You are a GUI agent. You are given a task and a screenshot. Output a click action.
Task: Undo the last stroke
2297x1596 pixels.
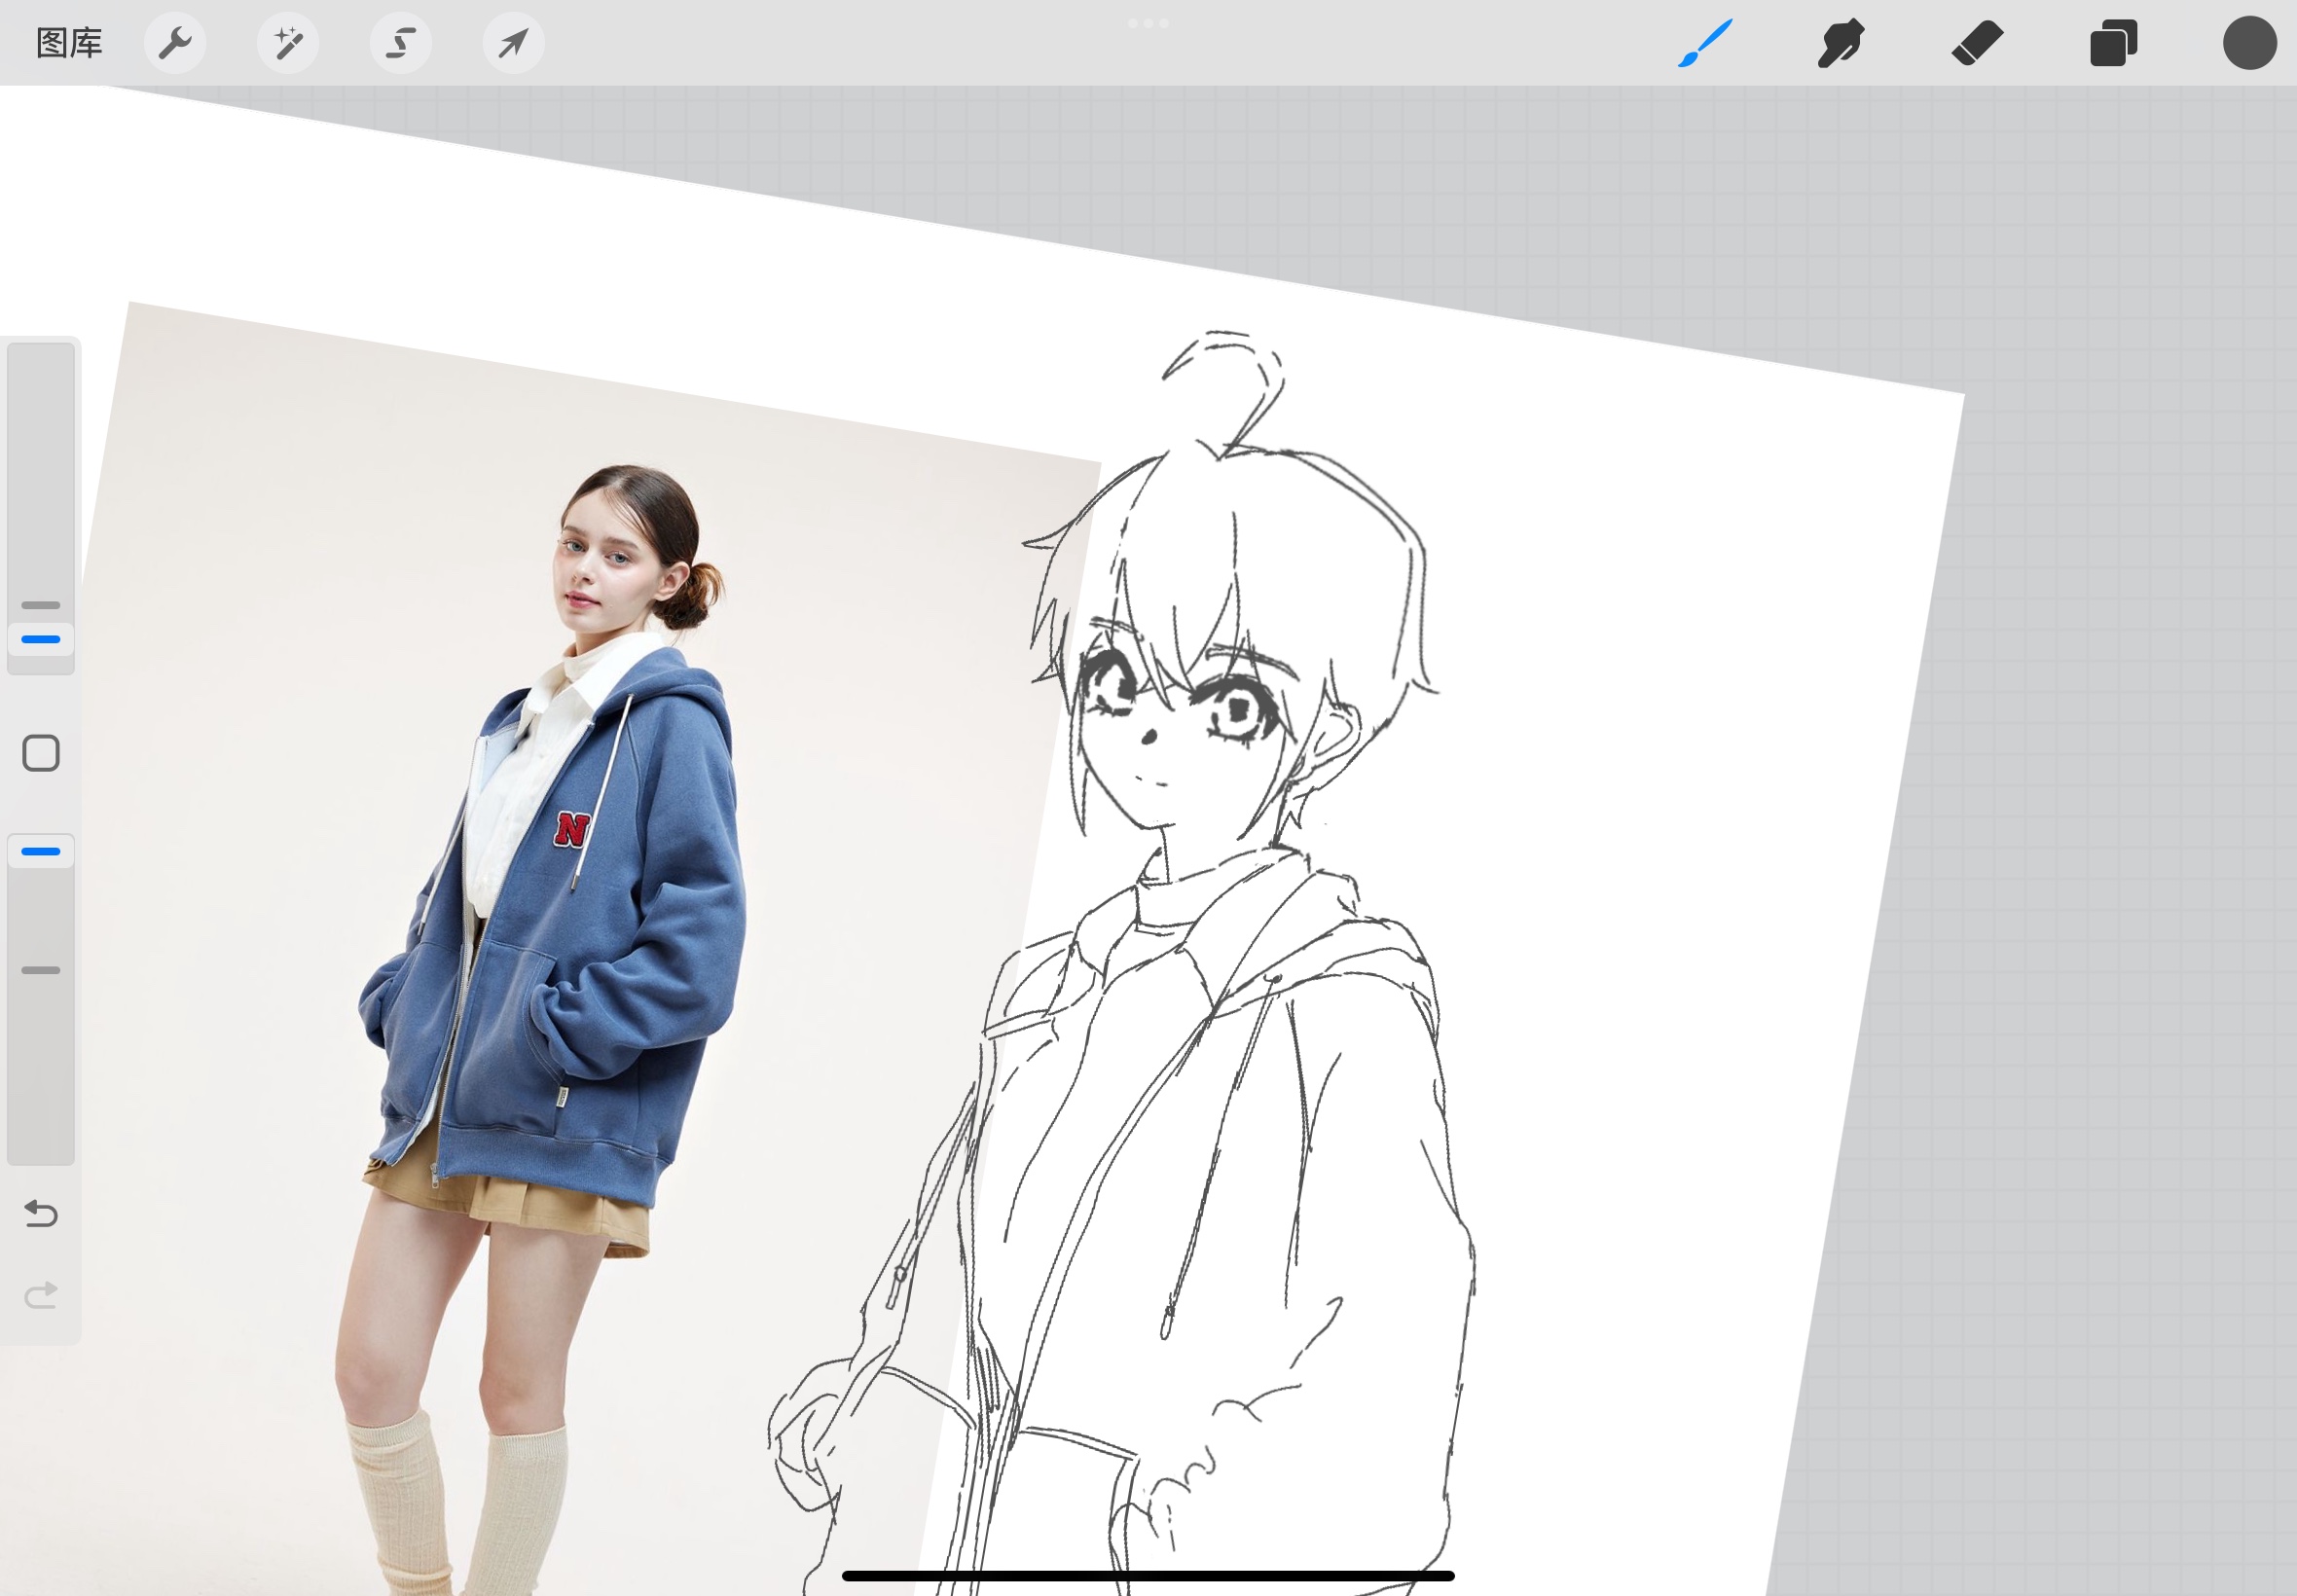click(41, 1213)
